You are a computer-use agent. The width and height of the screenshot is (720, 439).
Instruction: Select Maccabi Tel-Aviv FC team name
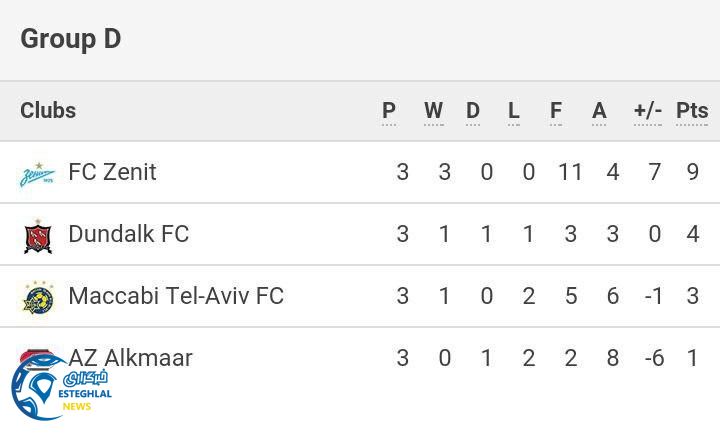pos(176,296)
